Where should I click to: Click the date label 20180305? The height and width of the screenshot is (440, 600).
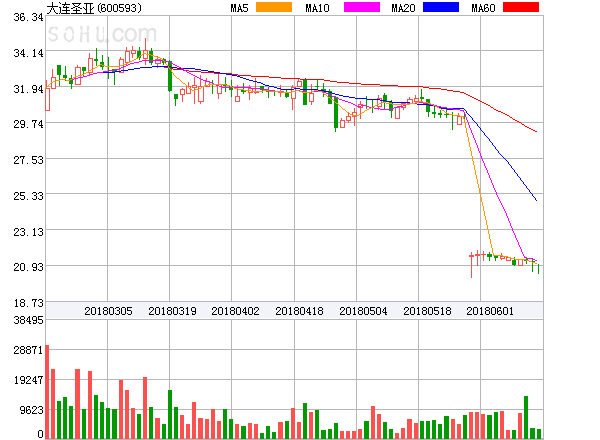(108, 311)
